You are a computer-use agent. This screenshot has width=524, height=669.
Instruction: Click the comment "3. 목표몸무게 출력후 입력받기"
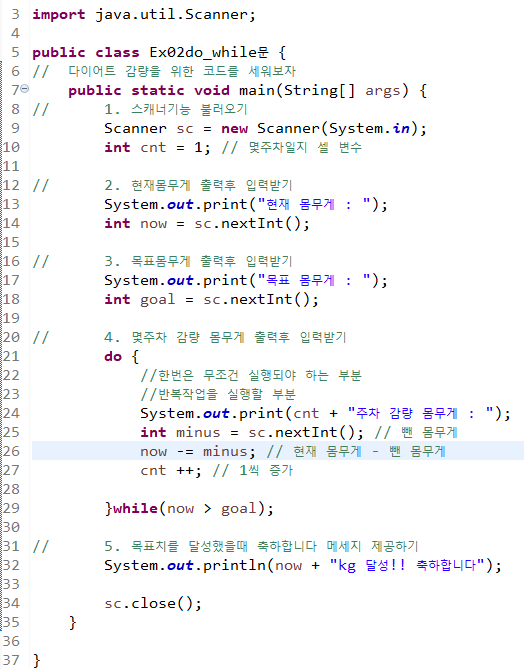(198, 261)
